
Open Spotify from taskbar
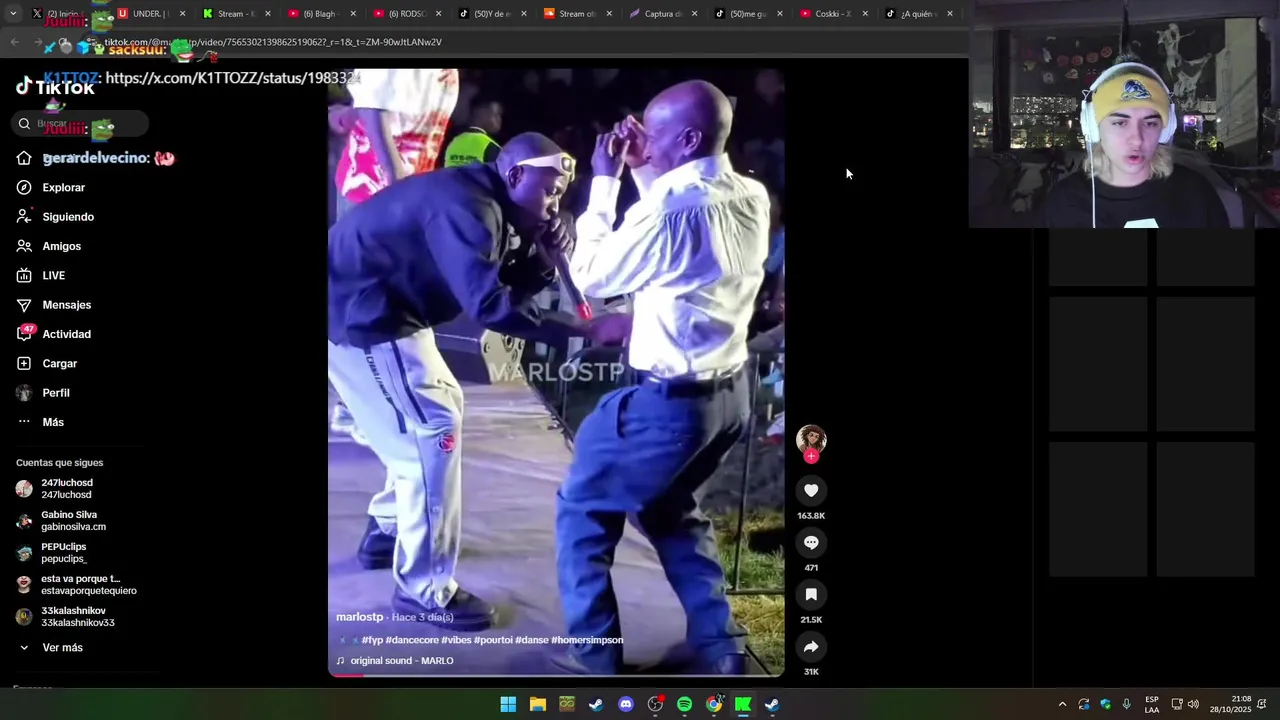684,704
